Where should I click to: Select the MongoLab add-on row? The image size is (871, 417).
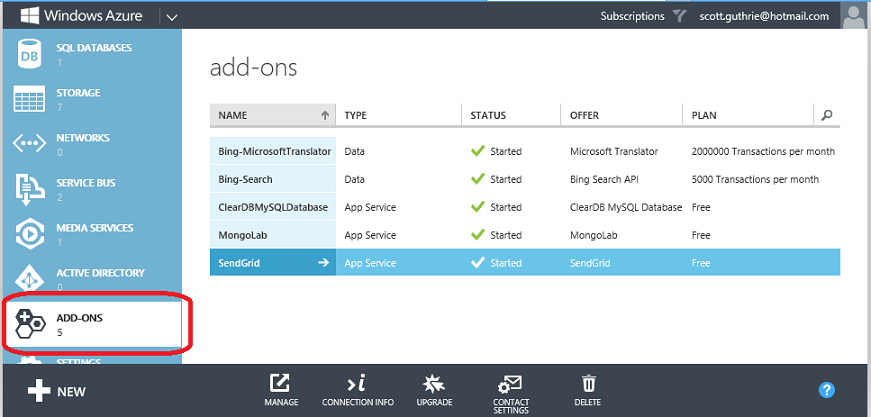[x=525, y=235]
